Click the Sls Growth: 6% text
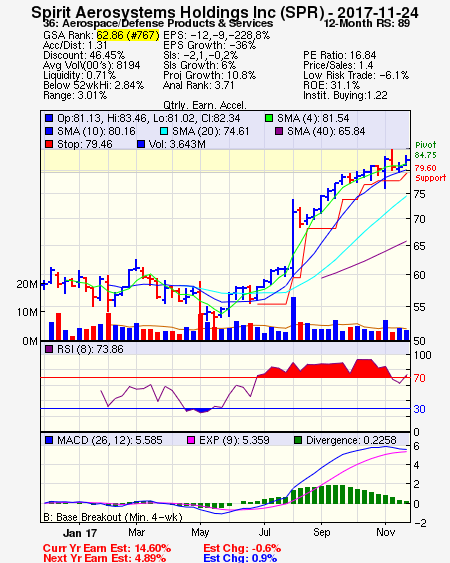Viewport: 450px width, 563px height. point(200,65)
